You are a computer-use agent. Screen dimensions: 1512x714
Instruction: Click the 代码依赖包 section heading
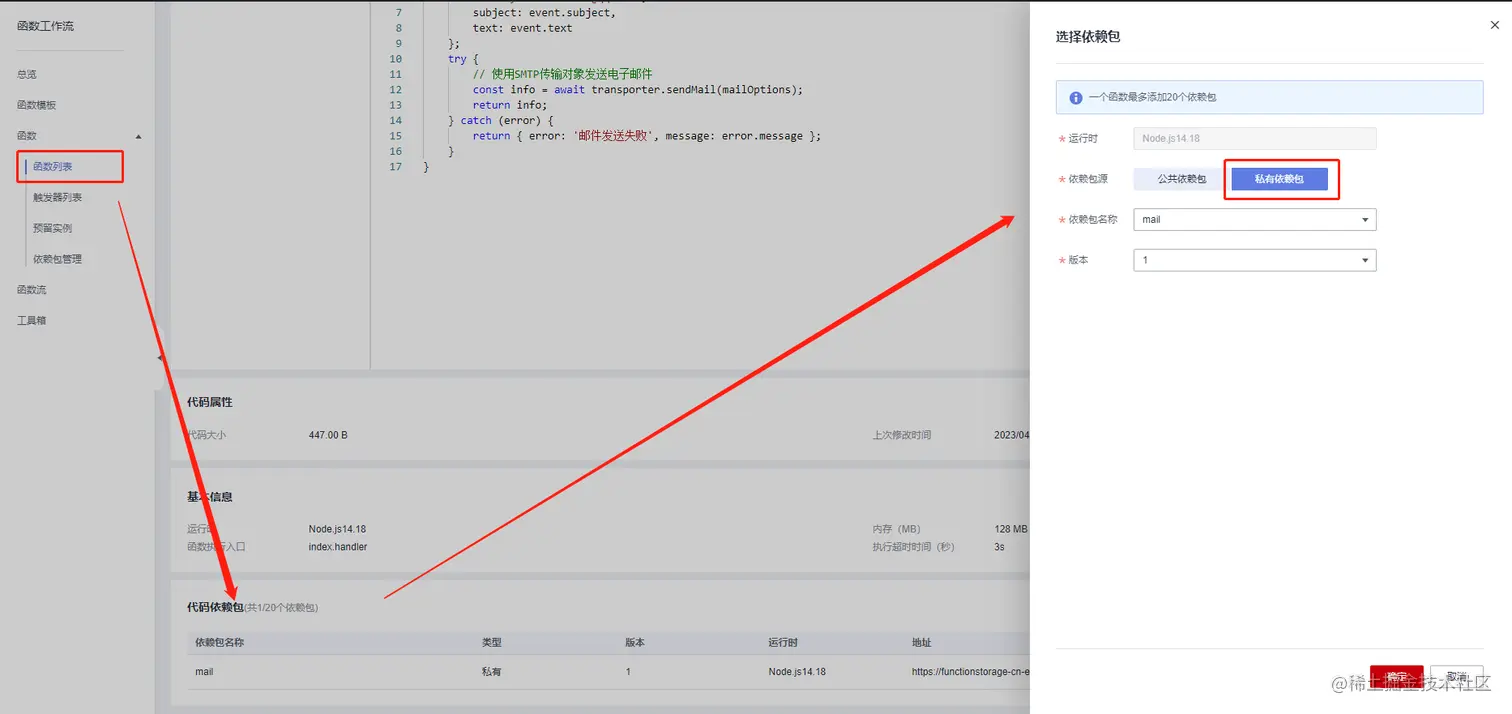tap(215, 607)
